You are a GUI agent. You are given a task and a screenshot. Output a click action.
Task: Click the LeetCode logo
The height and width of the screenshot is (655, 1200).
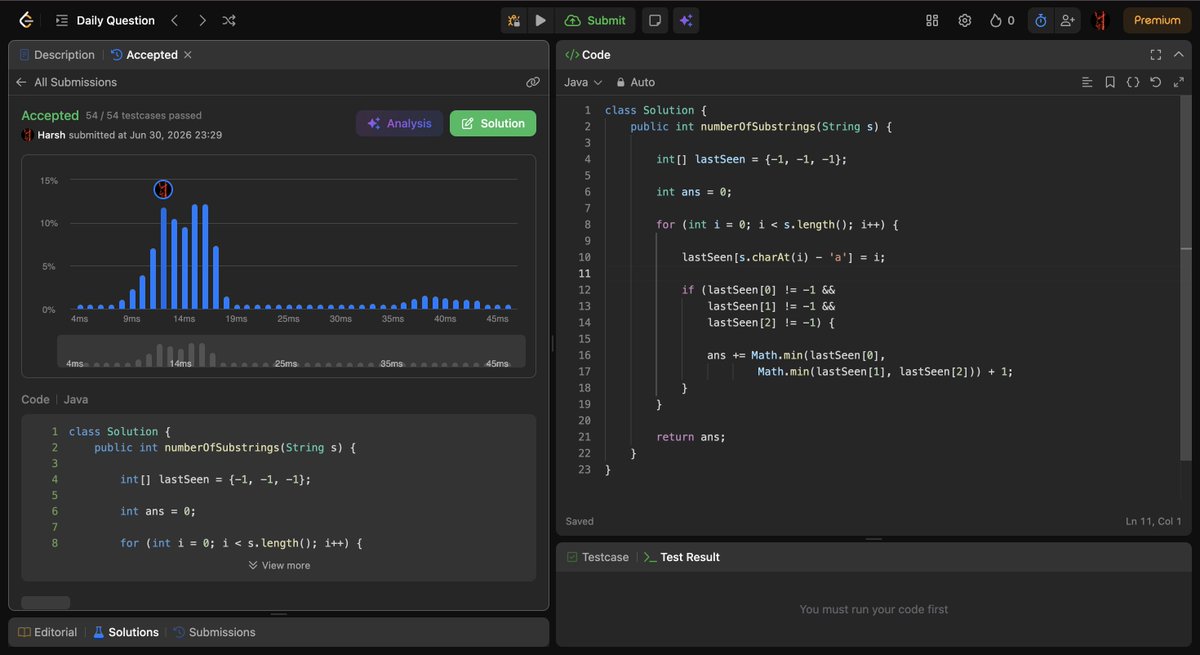tap(25, 20)
